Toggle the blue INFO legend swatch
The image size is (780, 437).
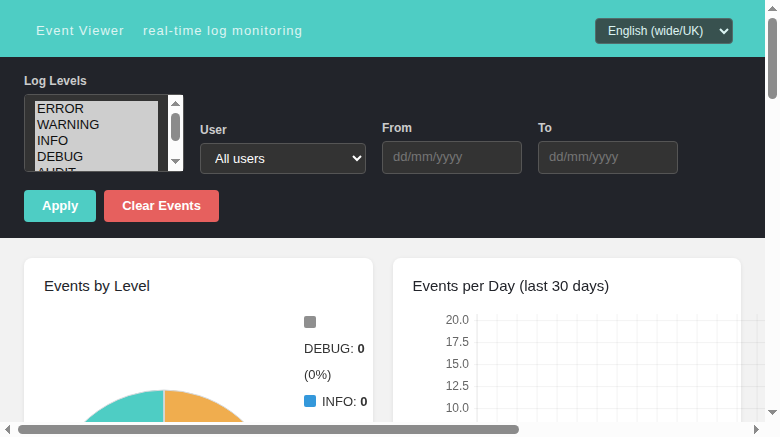point(310,401)
